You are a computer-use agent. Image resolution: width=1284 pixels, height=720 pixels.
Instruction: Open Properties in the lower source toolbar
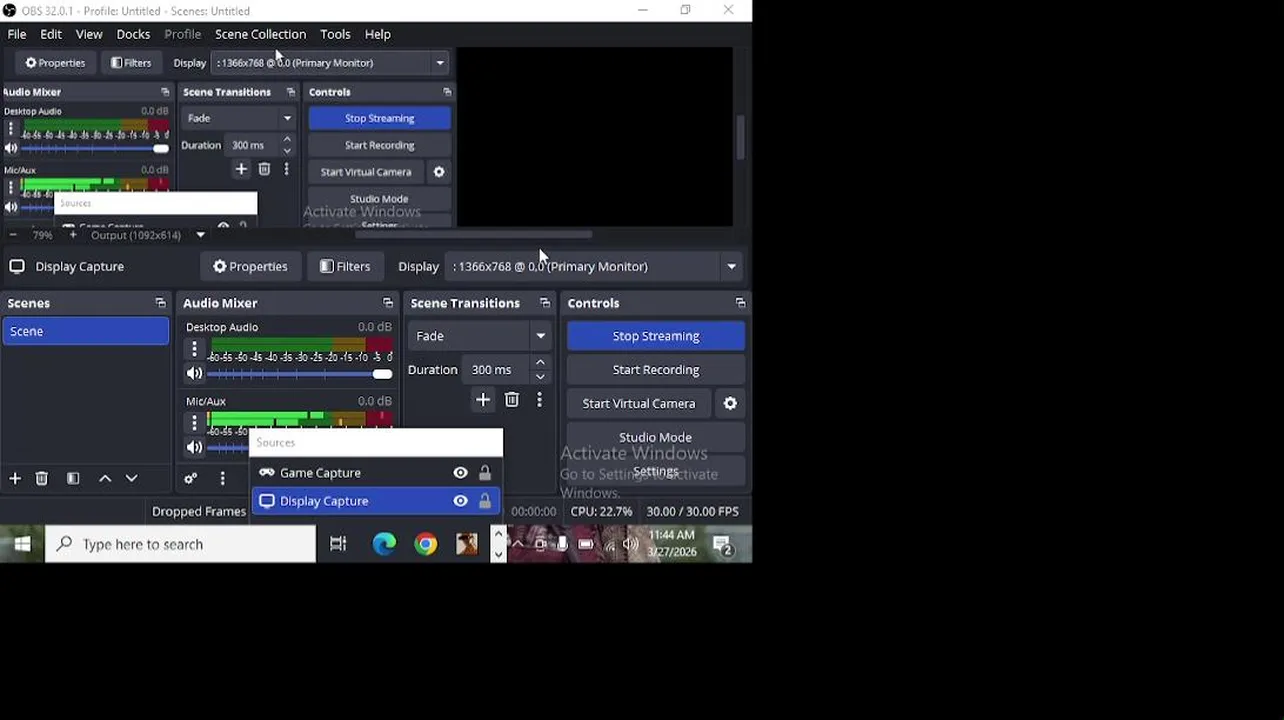(x=250, y=267)
